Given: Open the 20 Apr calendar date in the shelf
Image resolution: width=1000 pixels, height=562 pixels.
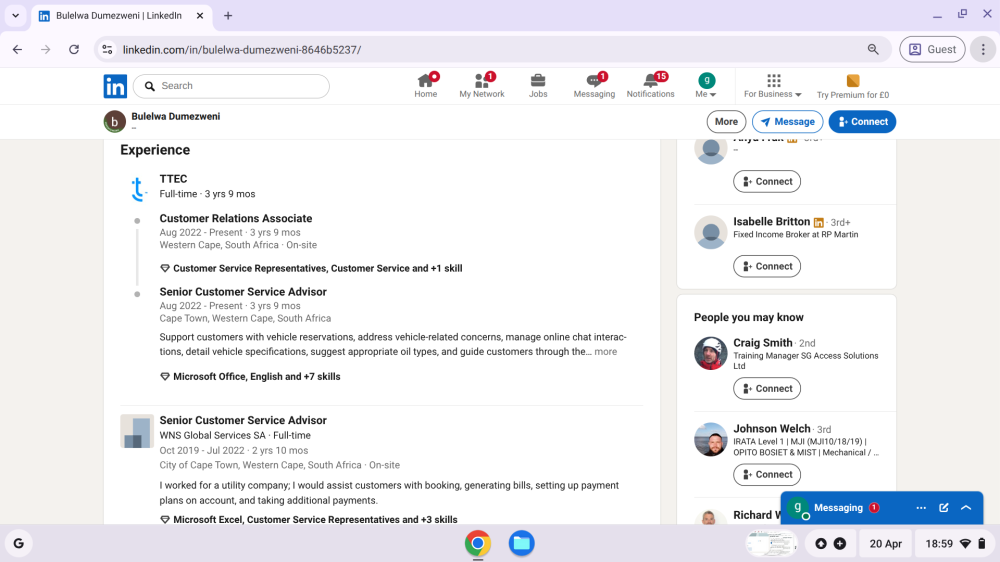Looking at the screenshot, I should (x=885, y=544).
